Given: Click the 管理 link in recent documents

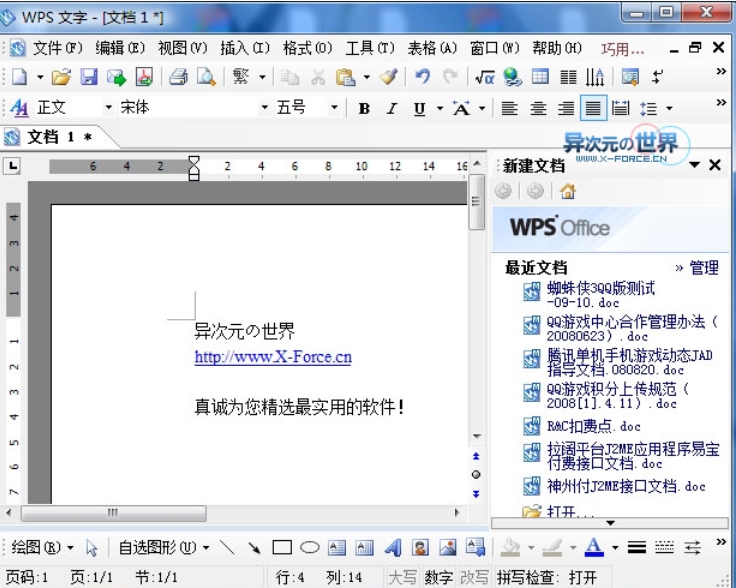Looking at the screenshot, I should (703, 267).
